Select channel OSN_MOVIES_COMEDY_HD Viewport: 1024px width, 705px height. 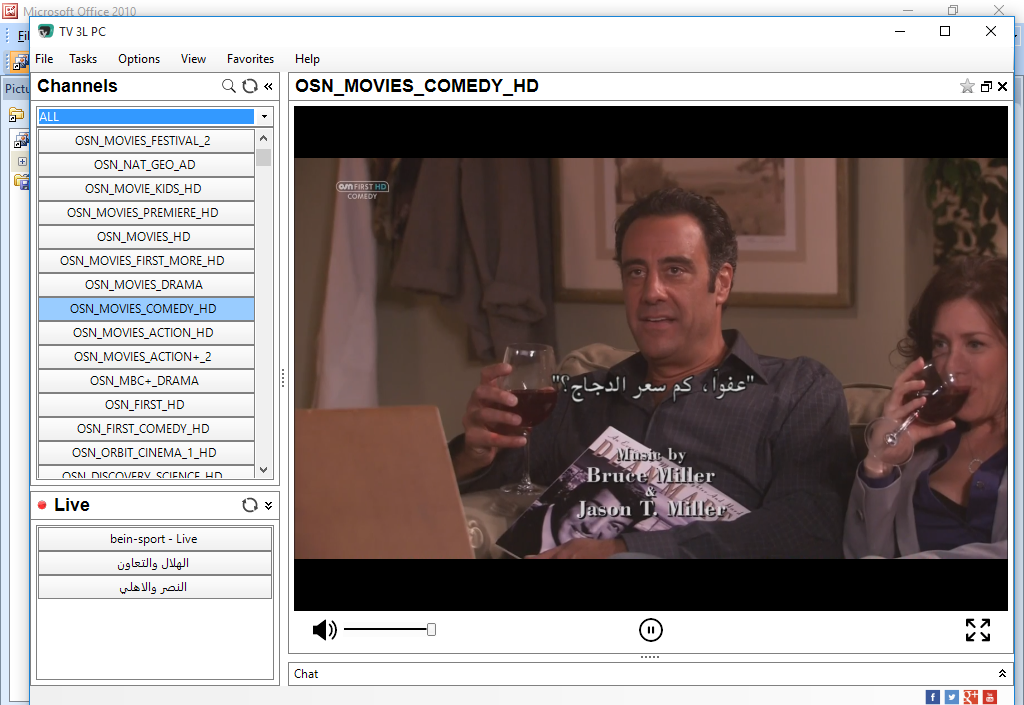click(x=146, y=309)
